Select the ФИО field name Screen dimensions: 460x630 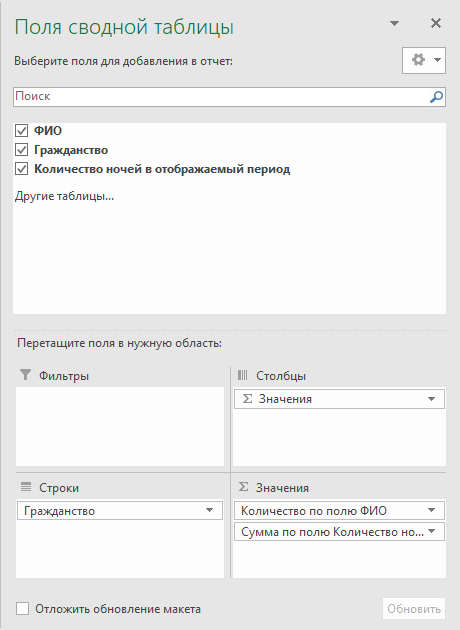tap(48, 131)
